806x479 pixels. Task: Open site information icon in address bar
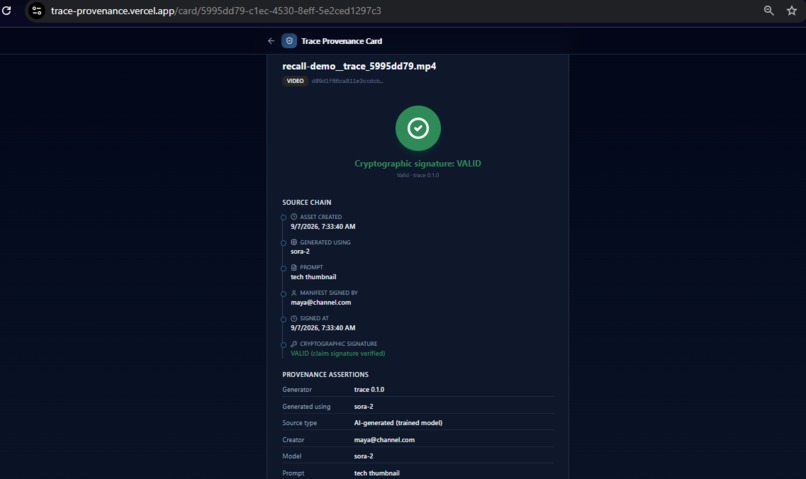pos(36,10)
